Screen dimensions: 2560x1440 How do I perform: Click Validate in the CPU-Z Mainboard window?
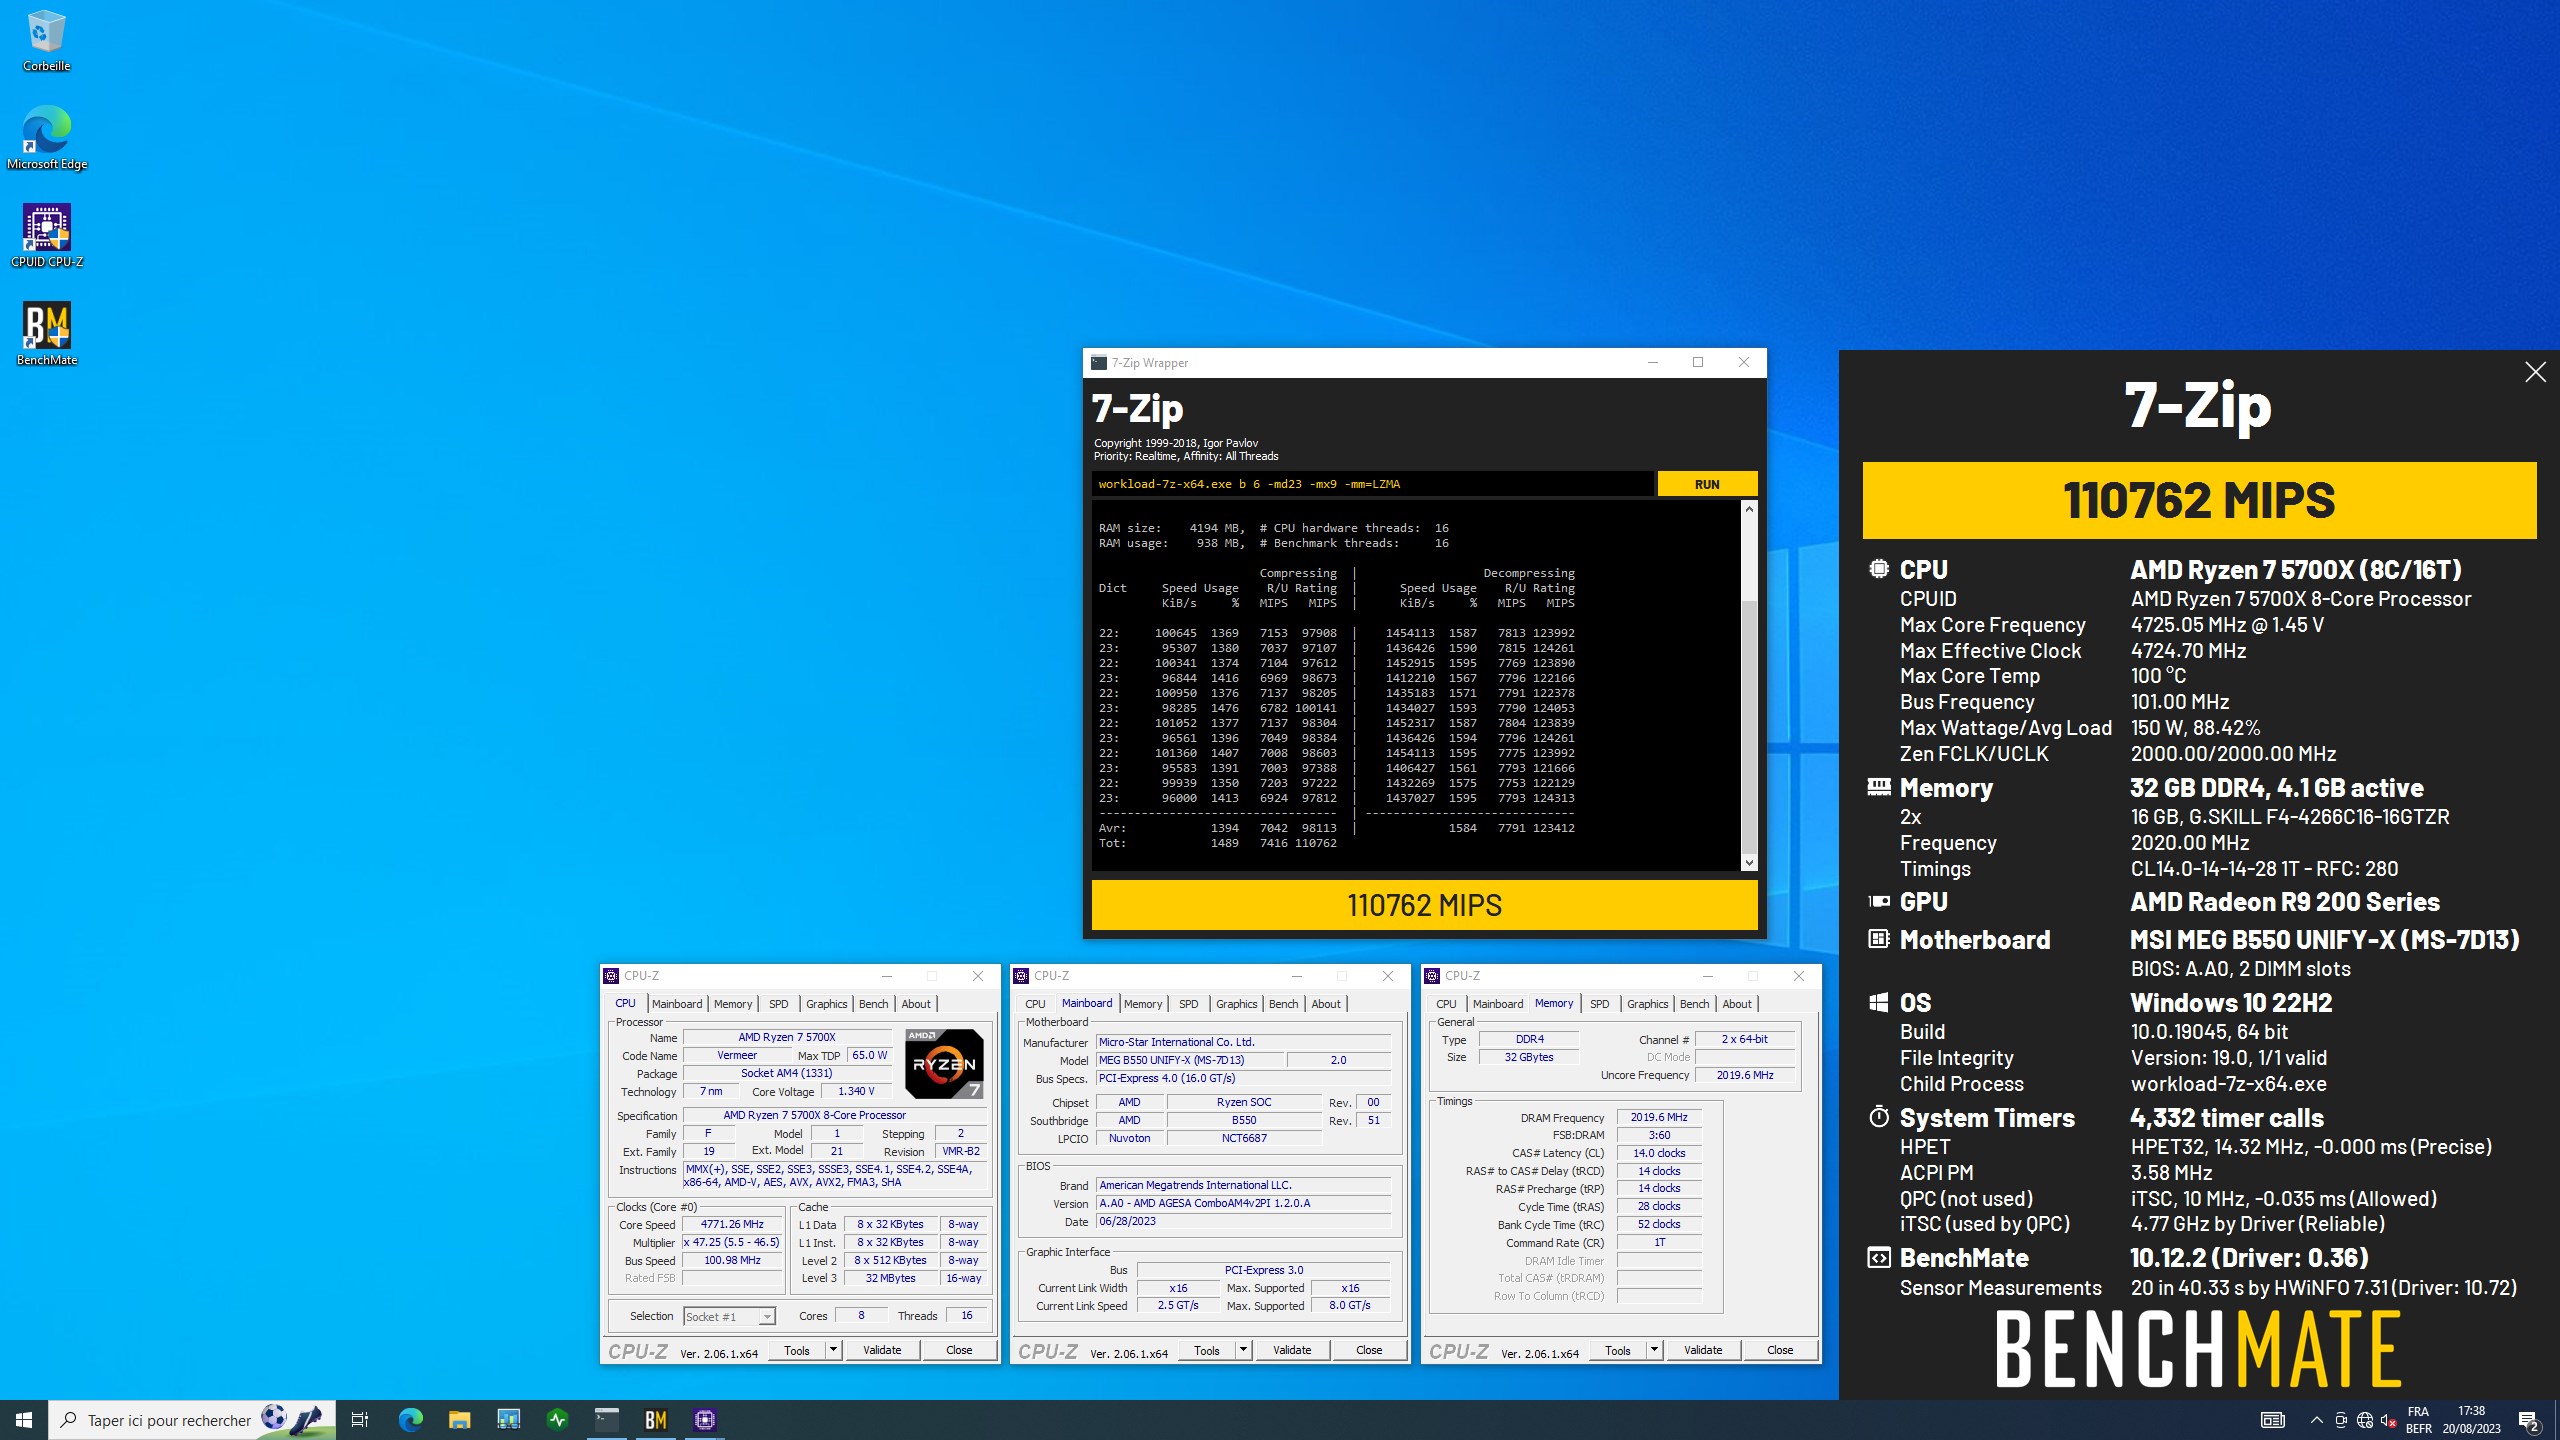point(1292,1350)
